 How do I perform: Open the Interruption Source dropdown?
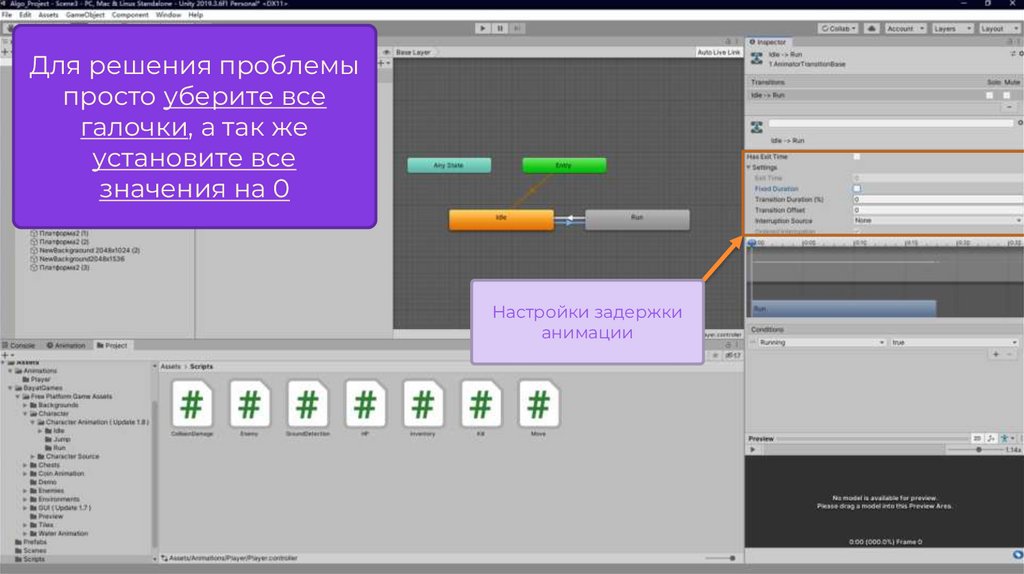pyautogui.click(x=937, y=221)
